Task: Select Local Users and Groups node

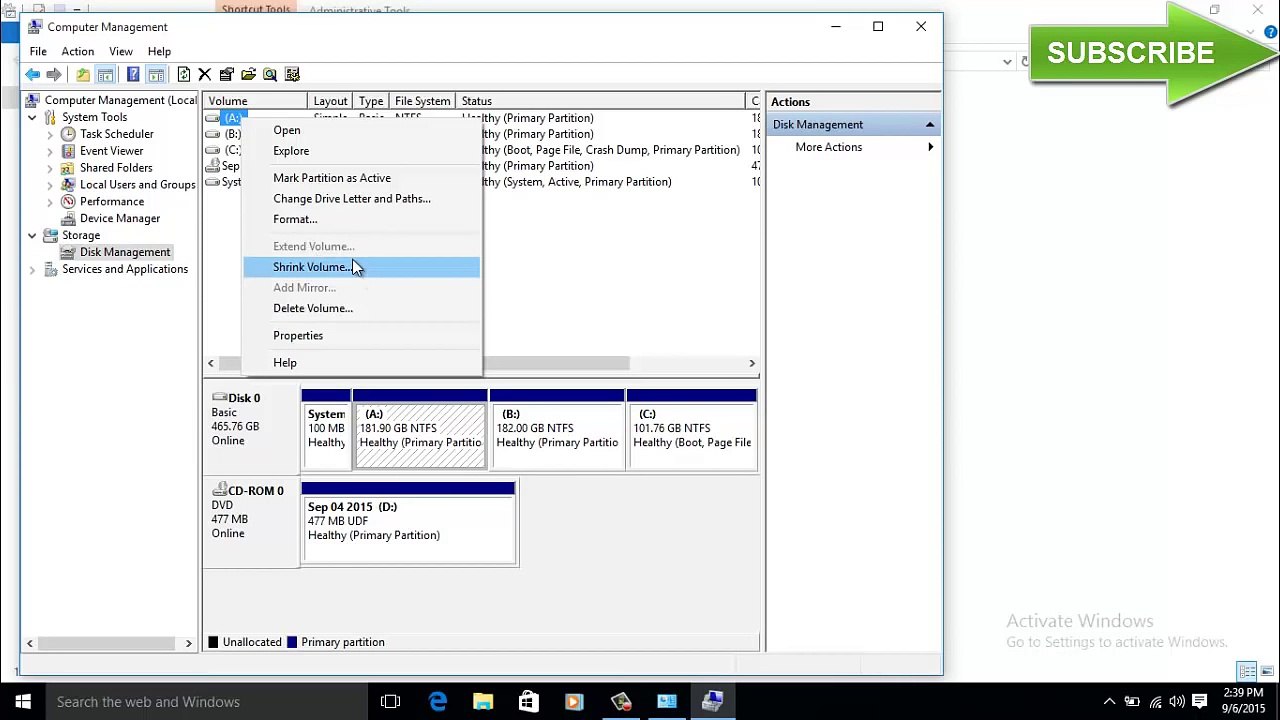Action: point(137,185)
